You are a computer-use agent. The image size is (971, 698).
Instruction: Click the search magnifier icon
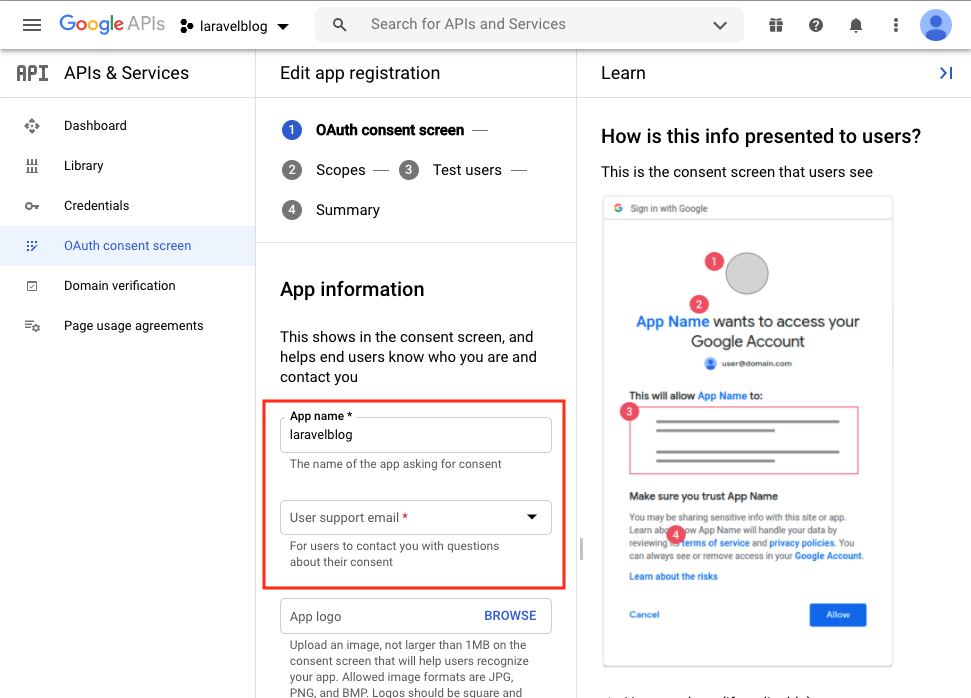click(x=339, y=25)
